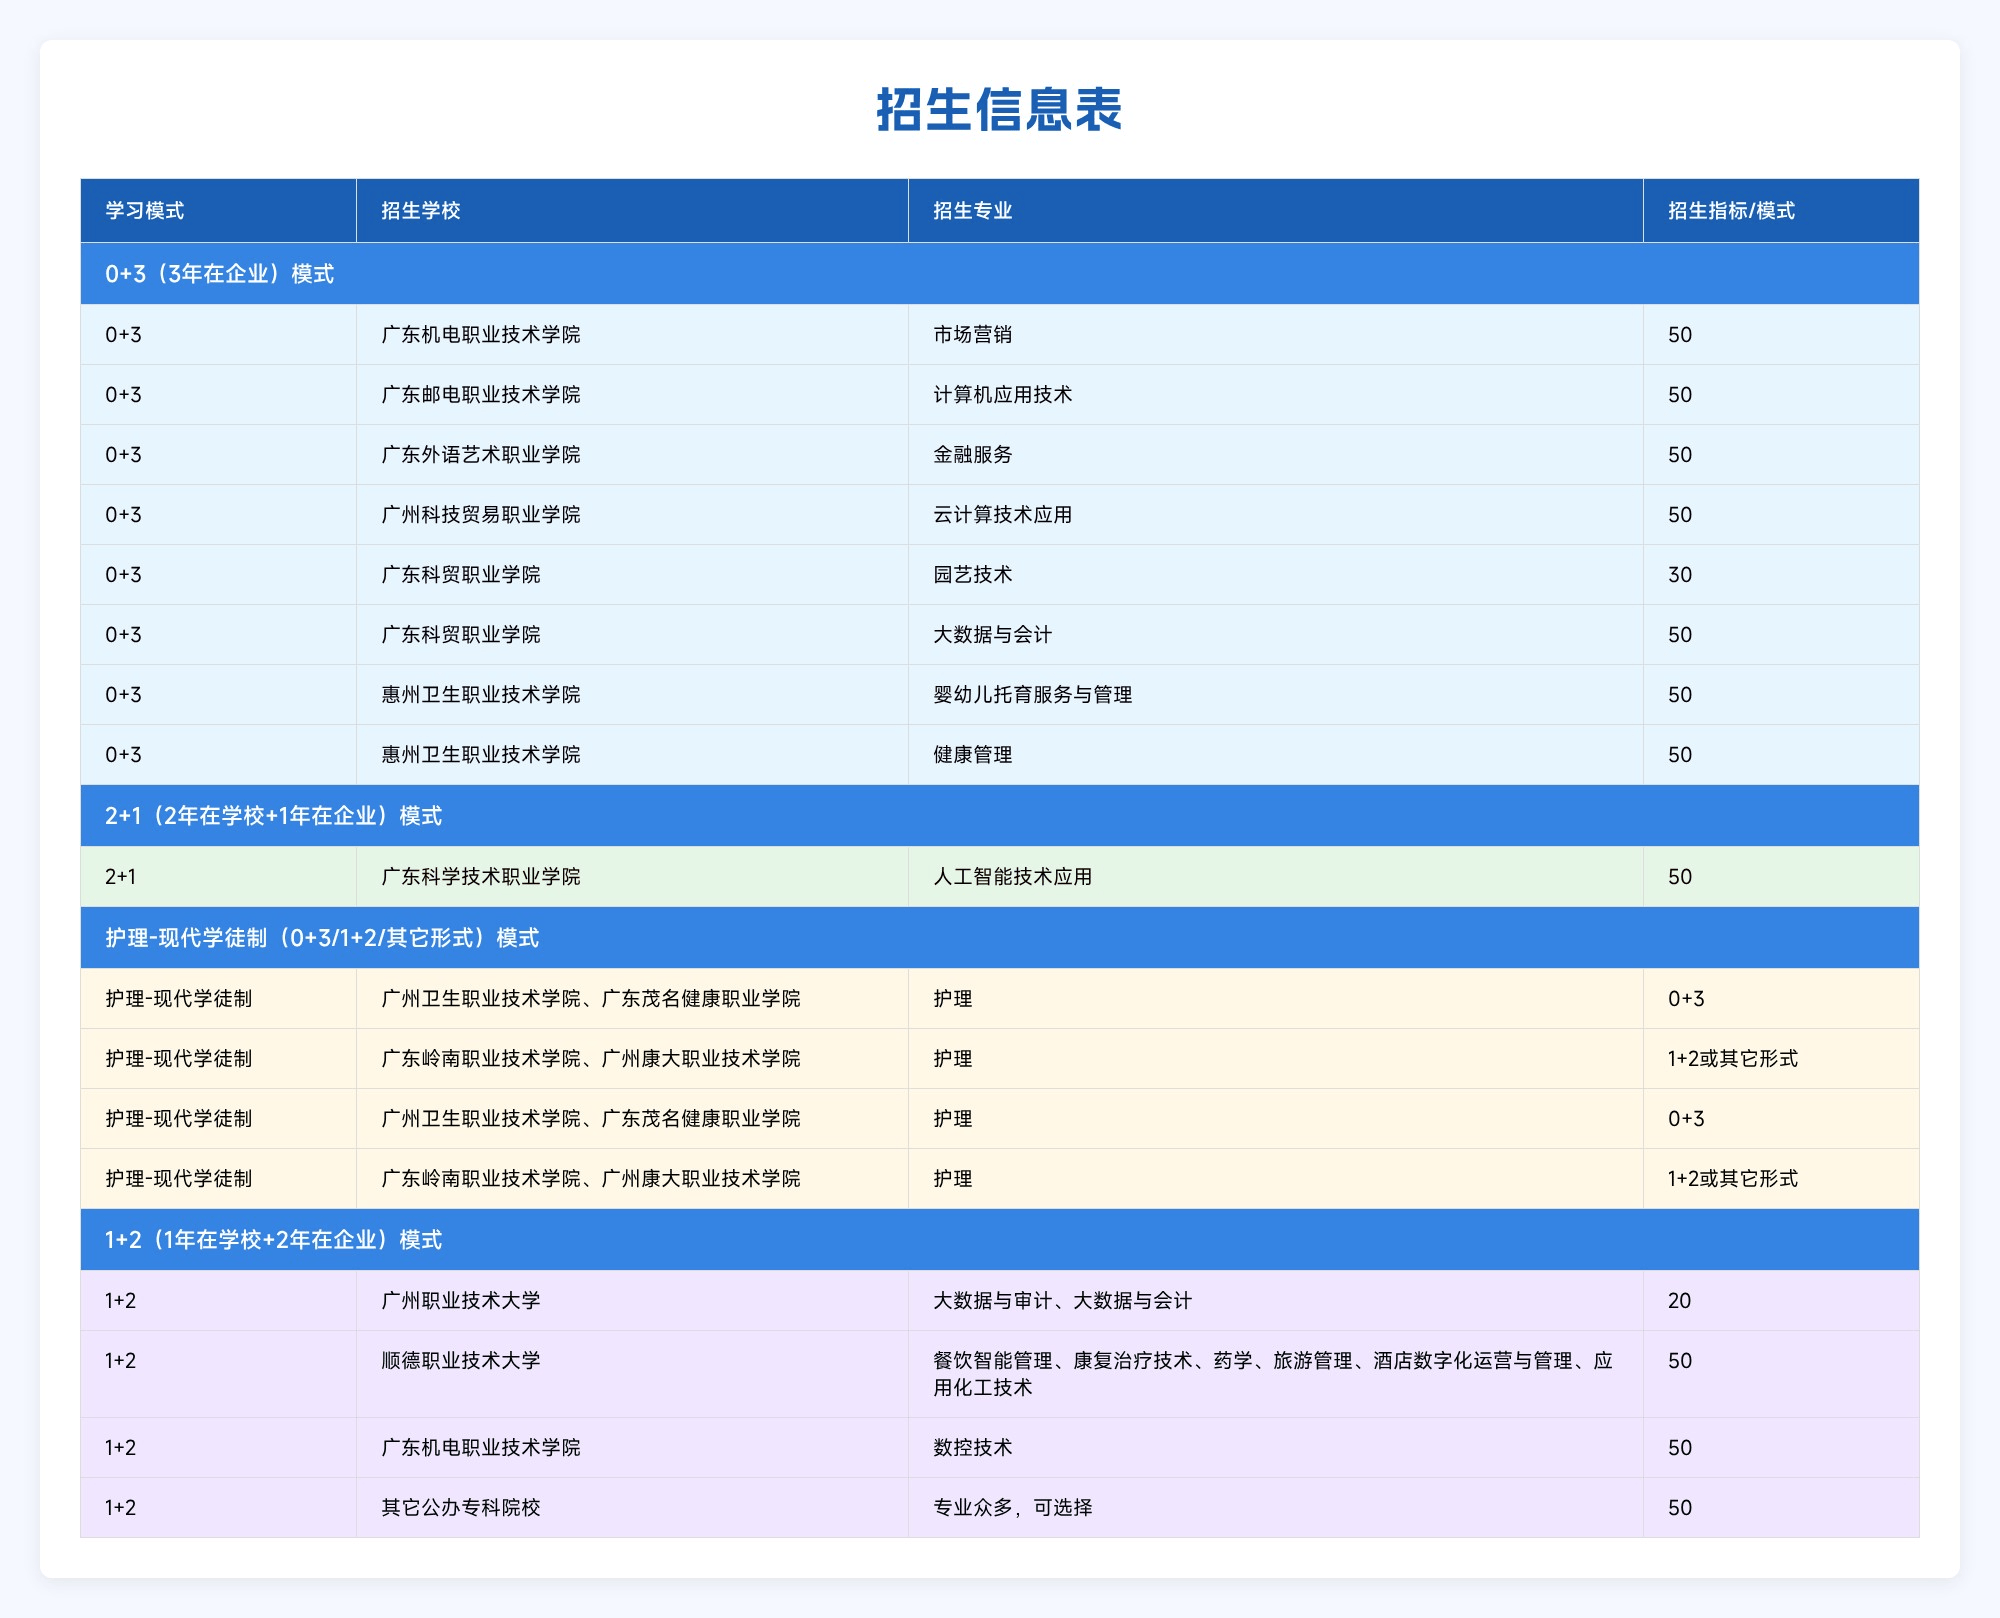Click the 2+1 study mode cell
Image resolution: width=2000 pixels, height=1618 pixels.
pos(218,877)
